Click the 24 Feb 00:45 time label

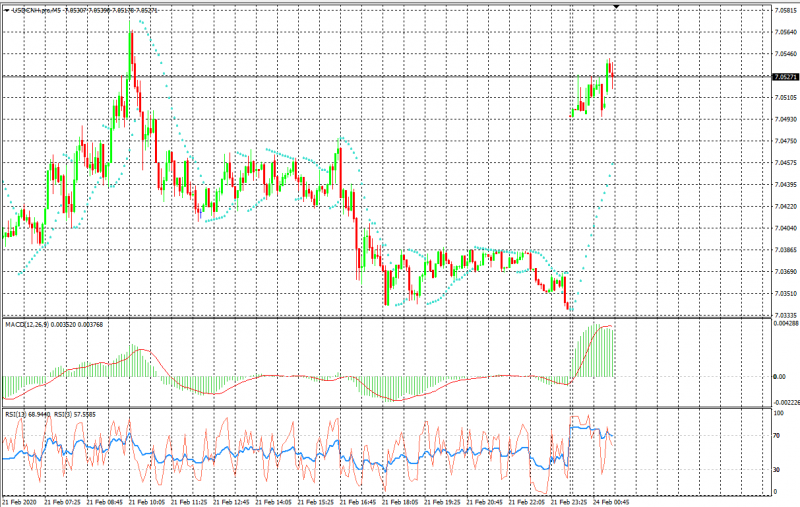(607, 501)
